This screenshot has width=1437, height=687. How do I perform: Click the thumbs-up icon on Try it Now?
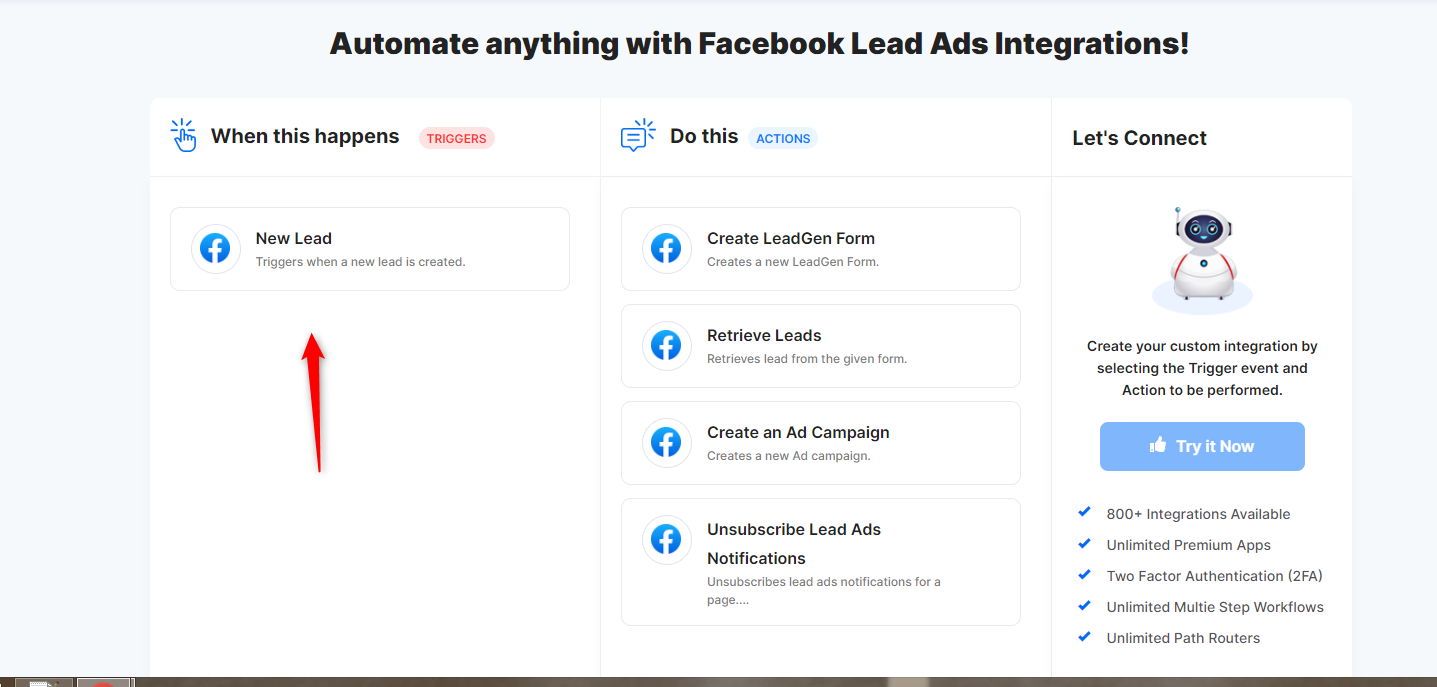pos(1158,445)
